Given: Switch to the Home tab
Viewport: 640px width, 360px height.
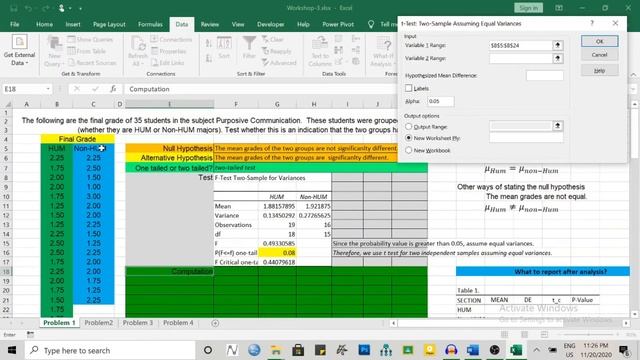Looking at the screenshot, I should click(44, 24).
